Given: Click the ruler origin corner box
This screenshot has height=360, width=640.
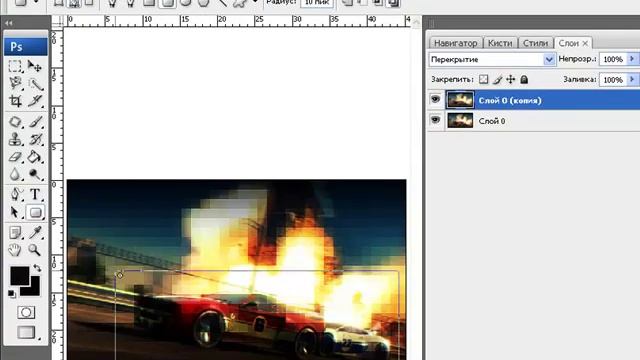Looking at the screenshot, I should (58, 22).
